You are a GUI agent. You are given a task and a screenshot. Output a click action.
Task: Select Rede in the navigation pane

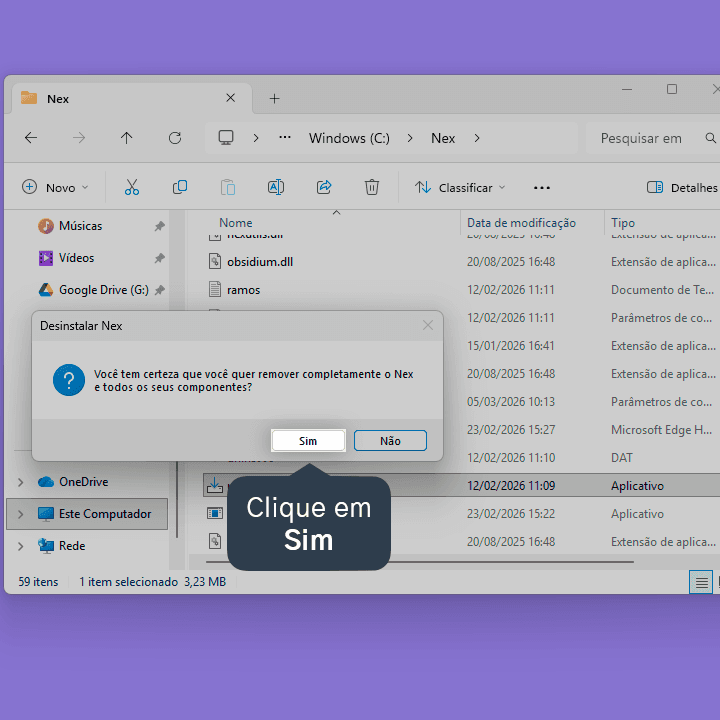[x=72, y=546]
